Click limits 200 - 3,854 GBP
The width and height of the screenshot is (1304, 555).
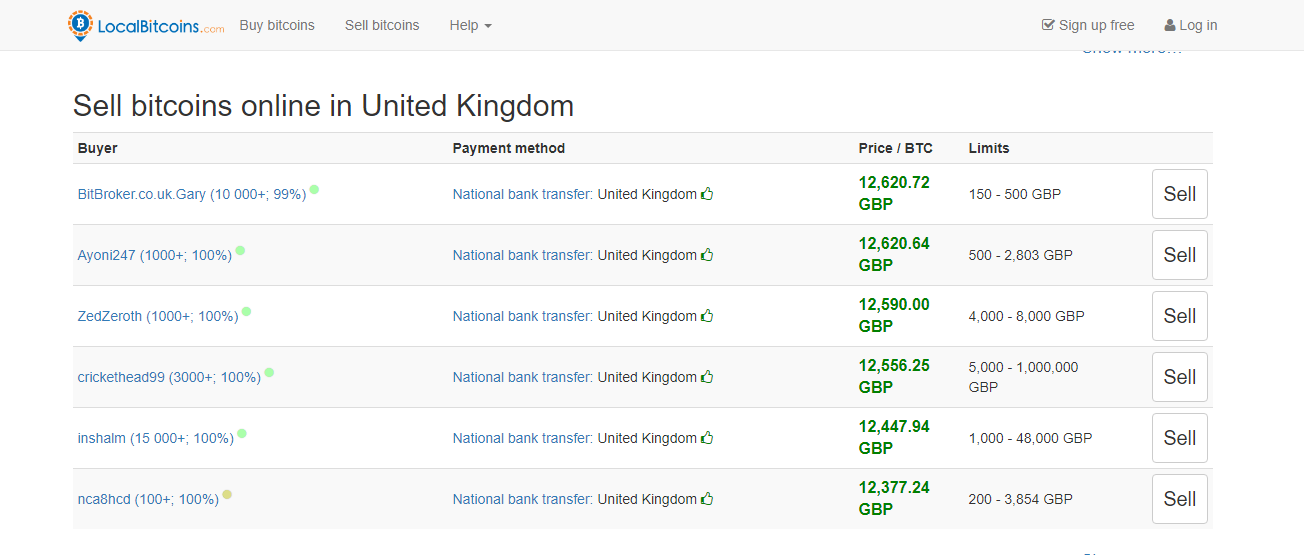coord(1021,499)
